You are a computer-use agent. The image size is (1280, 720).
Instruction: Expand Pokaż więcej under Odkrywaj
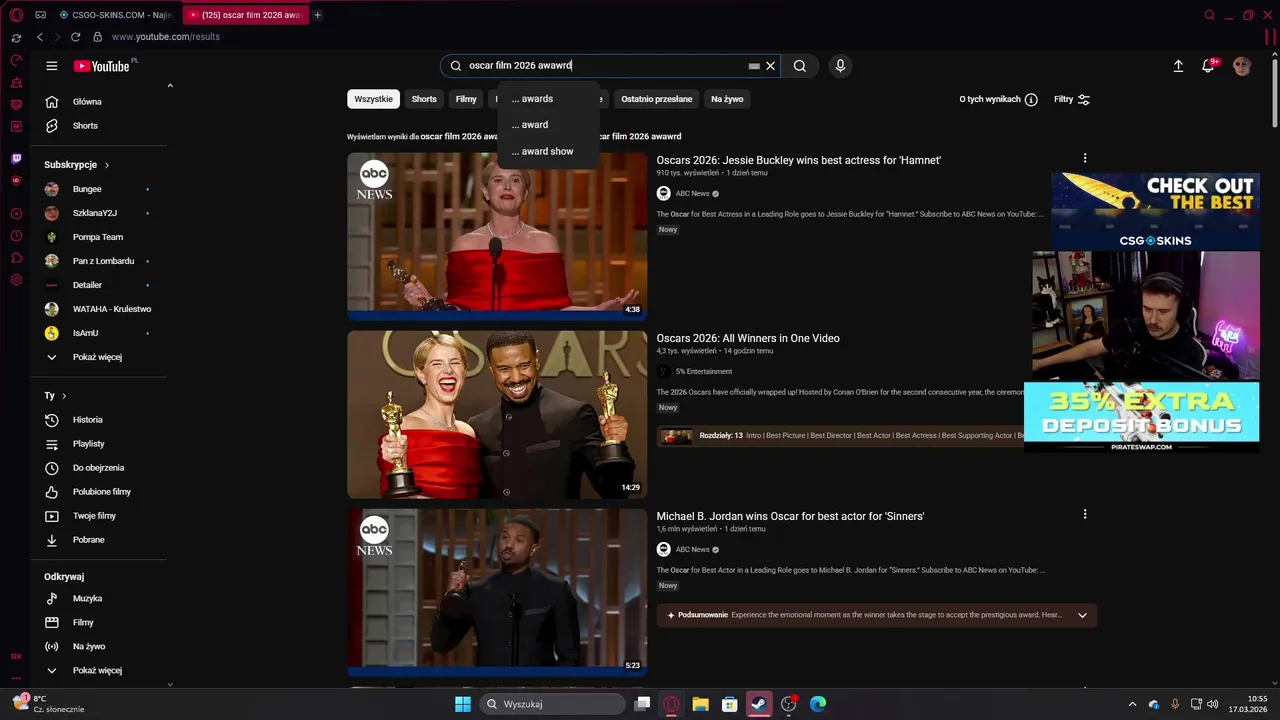coord(98,670)
